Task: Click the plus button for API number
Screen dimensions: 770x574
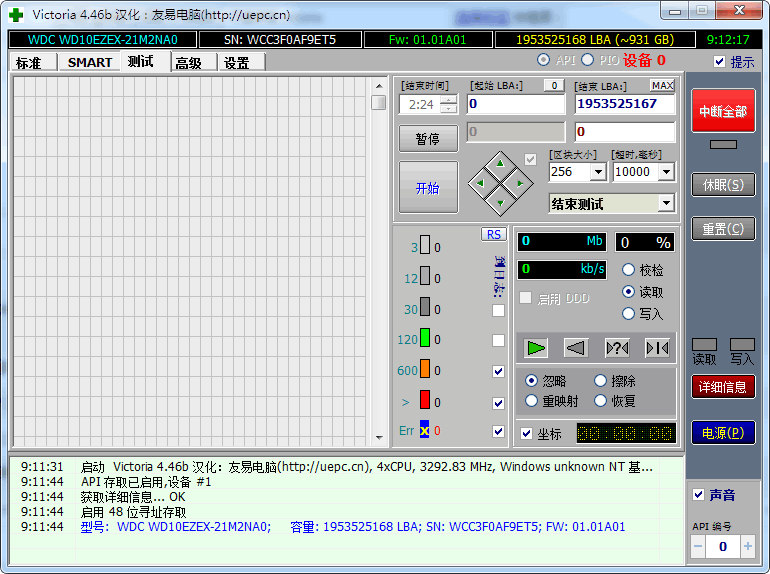Action: [748, 547]
